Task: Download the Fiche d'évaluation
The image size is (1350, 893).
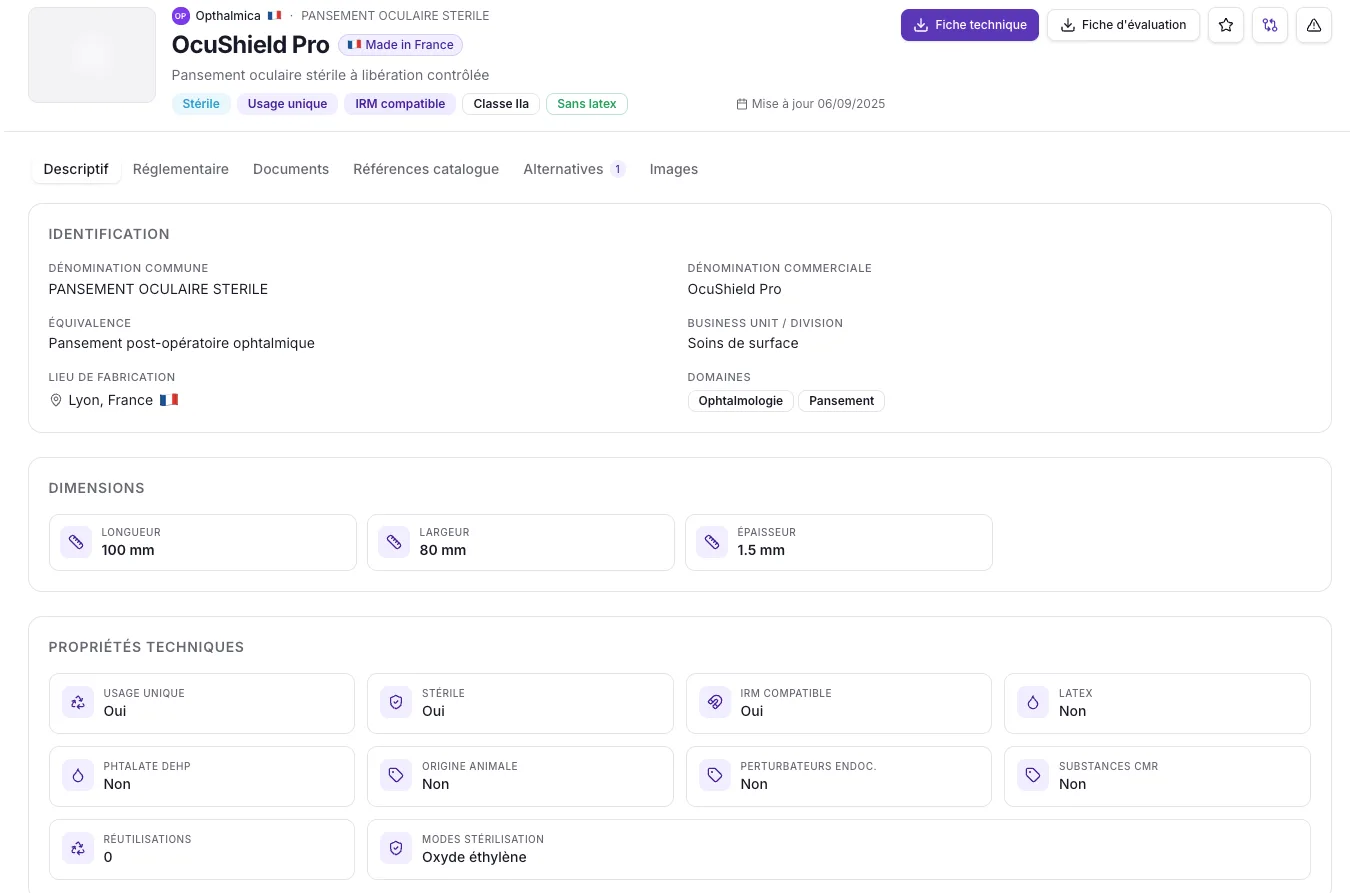Action: [1123, 25]
